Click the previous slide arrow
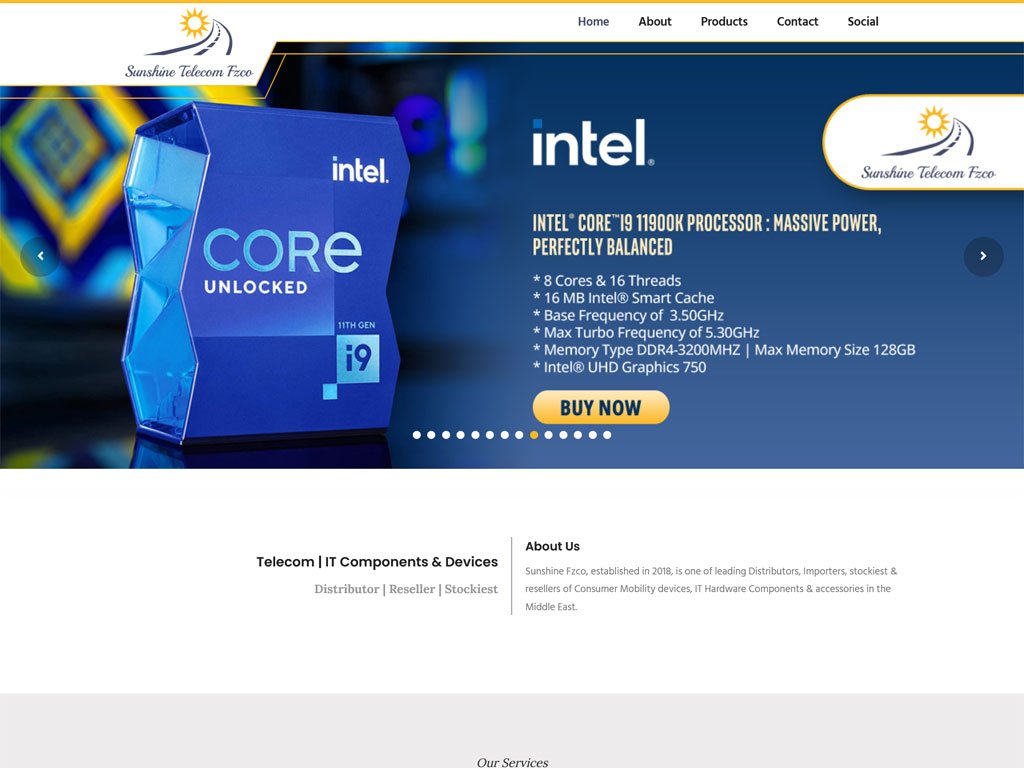1024x768 pixels. tap(40, 256)
